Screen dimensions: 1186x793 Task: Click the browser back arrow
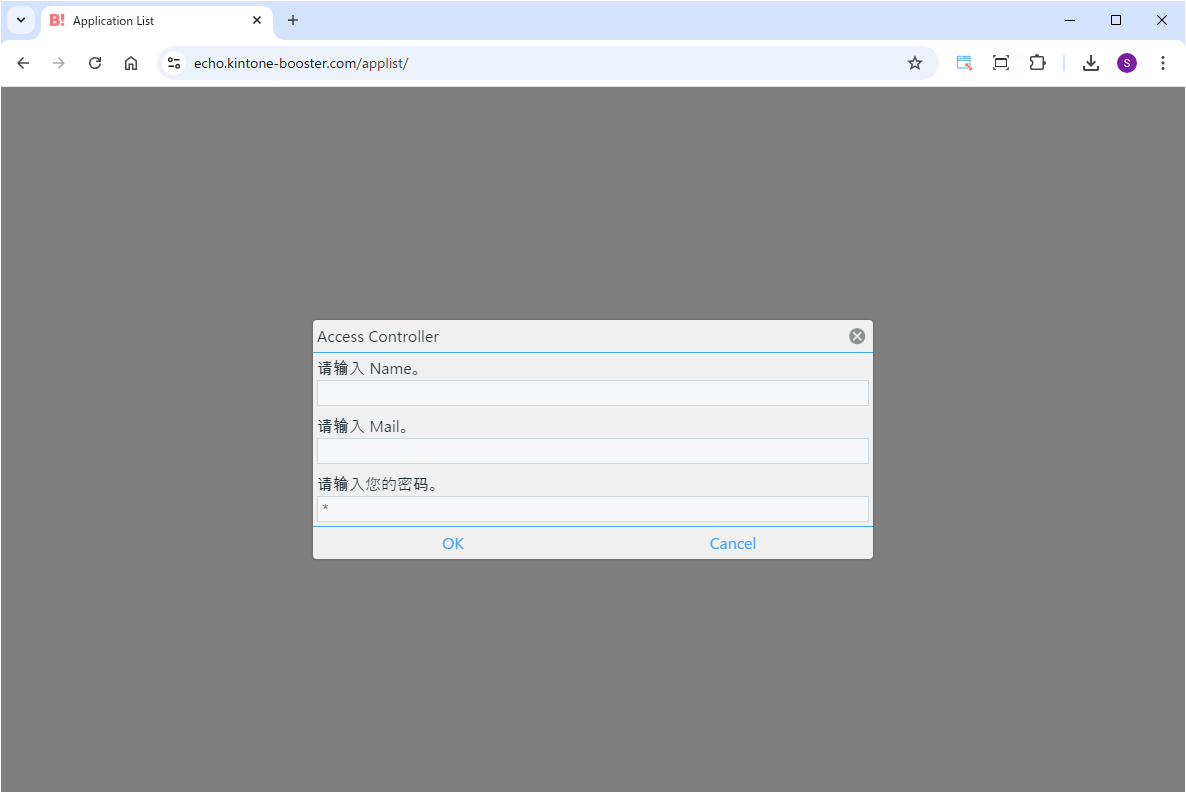[23, 63]
